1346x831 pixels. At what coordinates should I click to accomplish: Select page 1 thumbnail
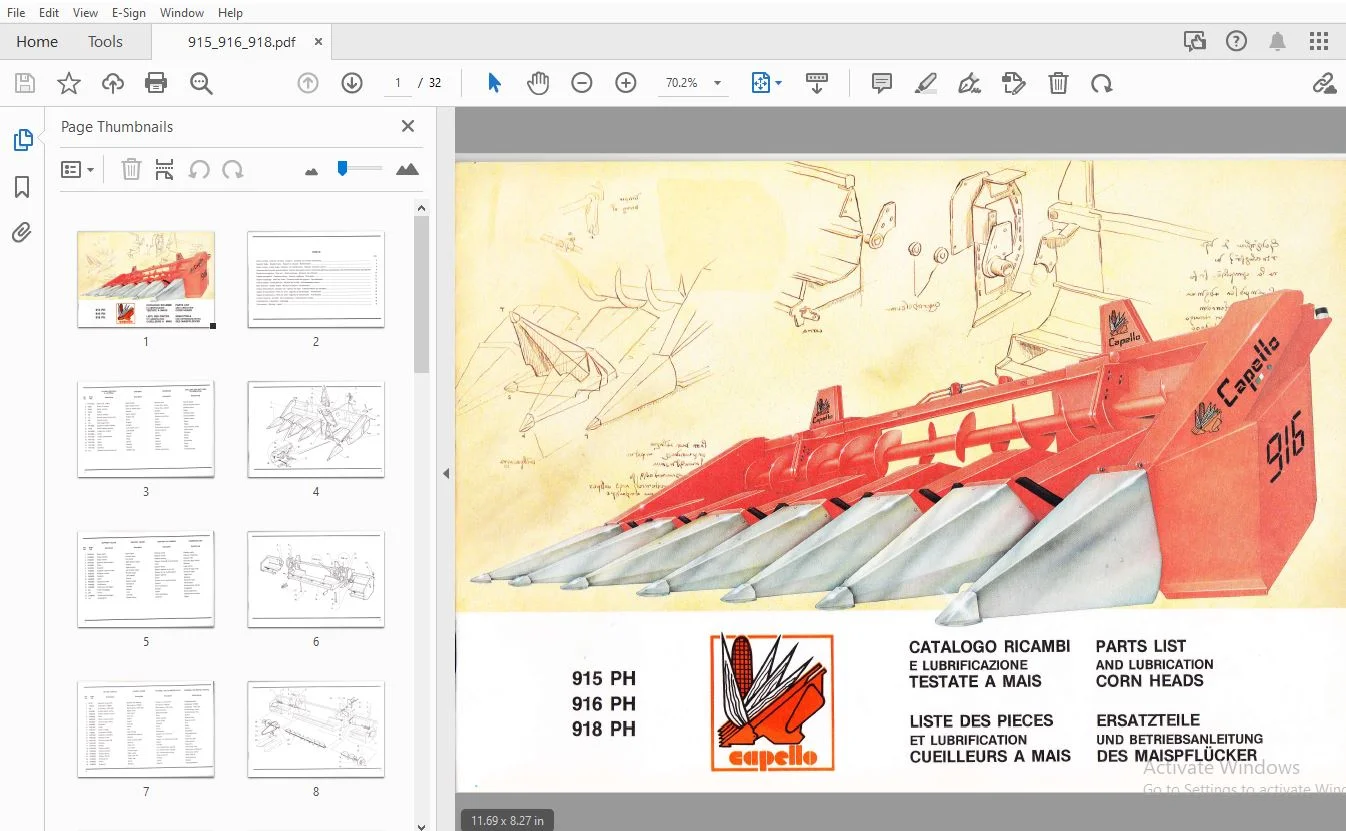(x=146, y=279)
